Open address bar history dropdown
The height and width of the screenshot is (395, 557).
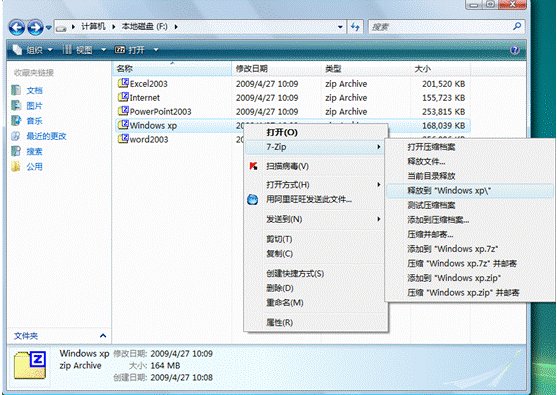(x=340, y=27)
